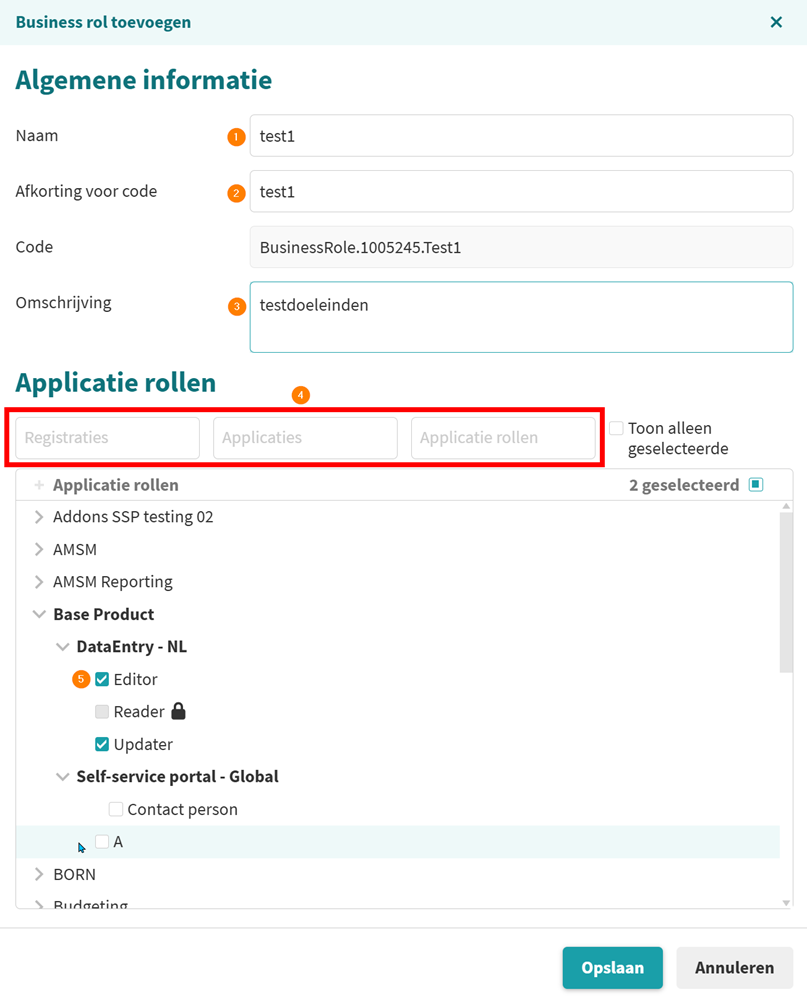Expand the AMSM tree node
The height and width of the screenshot is (1005, 807).
tap(39, 549)
